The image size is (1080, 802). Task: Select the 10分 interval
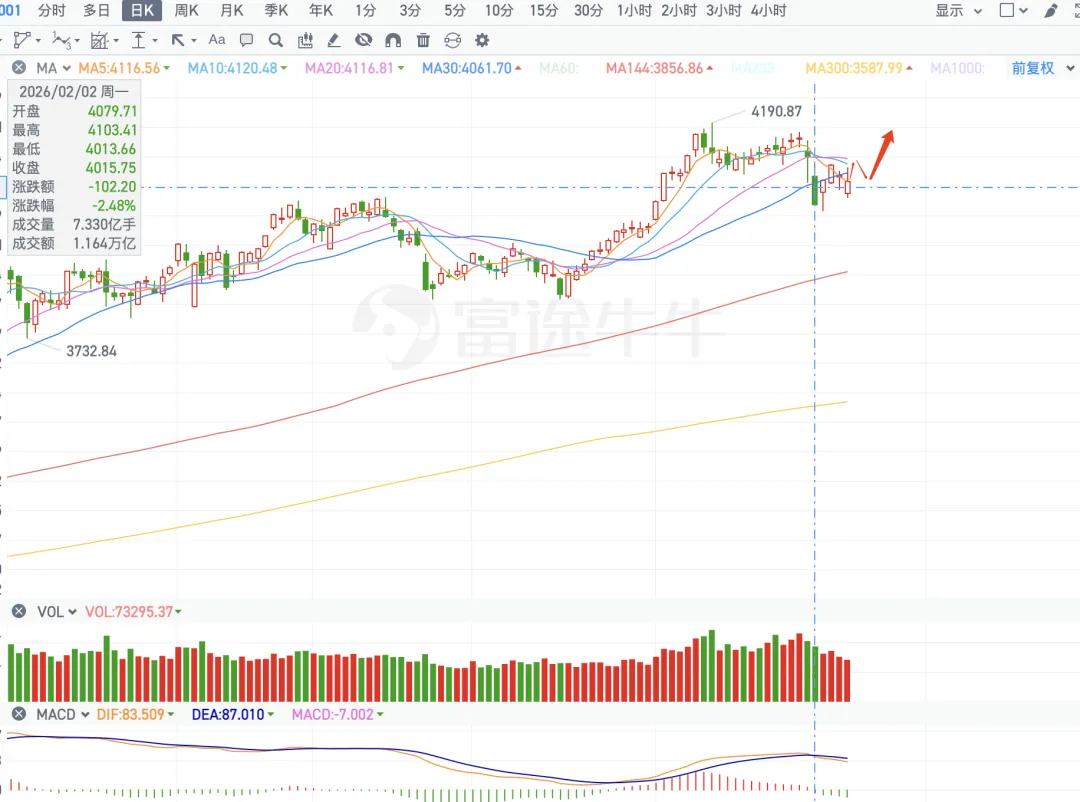point(499,10)
